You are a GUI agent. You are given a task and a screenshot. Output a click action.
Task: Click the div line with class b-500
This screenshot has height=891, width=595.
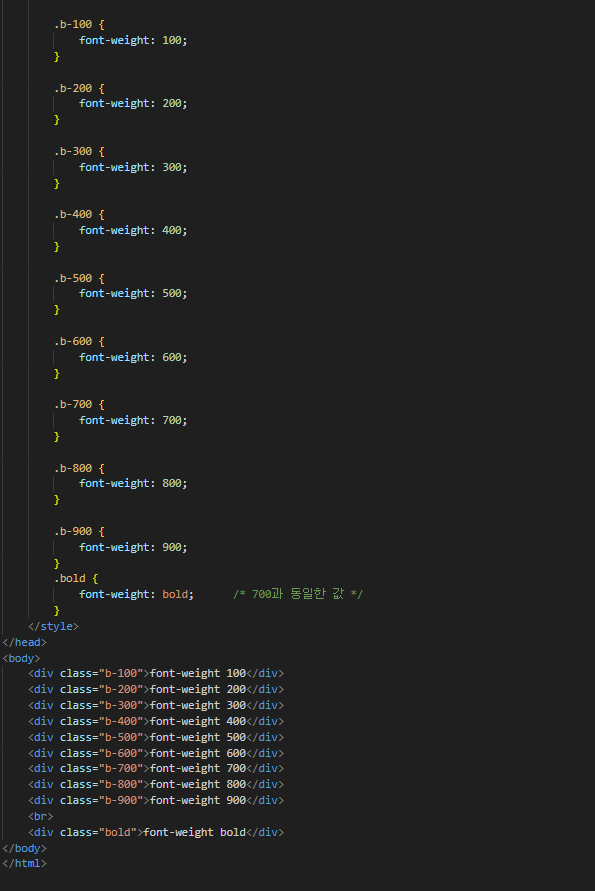(x=156, y=737)
